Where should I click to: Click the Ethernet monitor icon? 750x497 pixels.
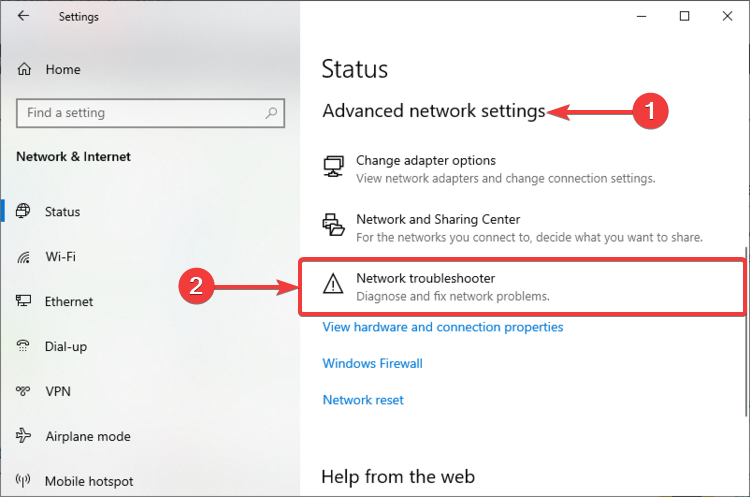(x=24, y=302)
